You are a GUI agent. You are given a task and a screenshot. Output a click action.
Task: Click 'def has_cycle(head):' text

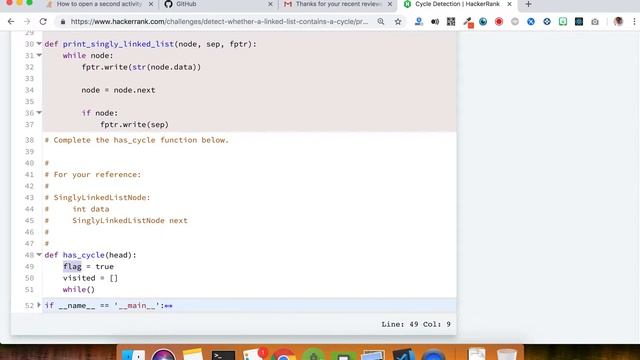[x=91, y=255]
